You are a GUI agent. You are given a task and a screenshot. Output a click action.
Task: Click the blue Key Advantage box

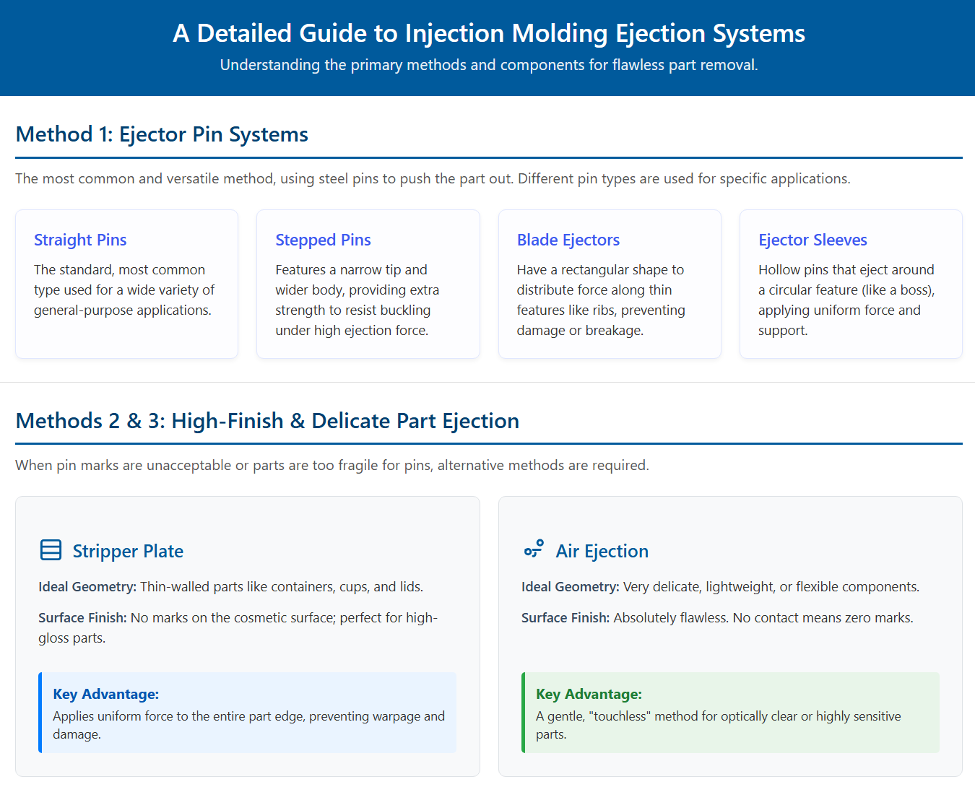point(247,712)
